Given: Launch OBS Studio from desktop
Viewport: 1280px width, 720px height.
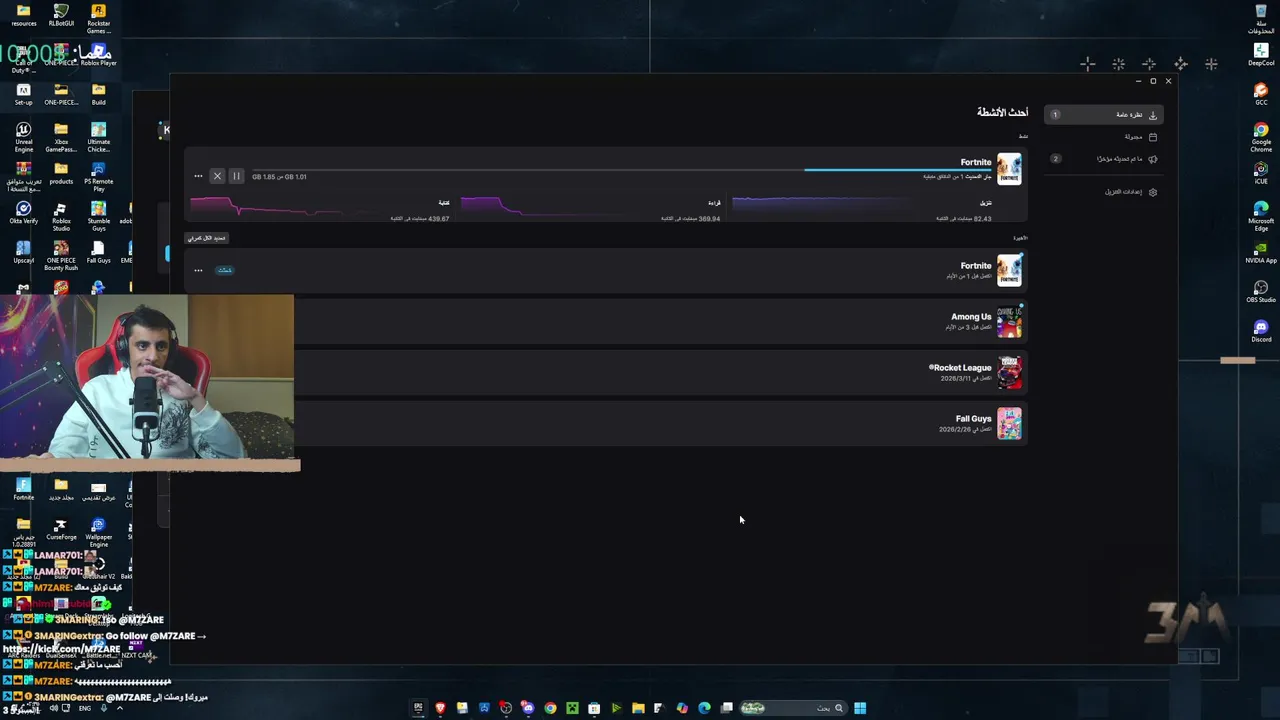Looking at the screenshot, I should point(1261,292).
